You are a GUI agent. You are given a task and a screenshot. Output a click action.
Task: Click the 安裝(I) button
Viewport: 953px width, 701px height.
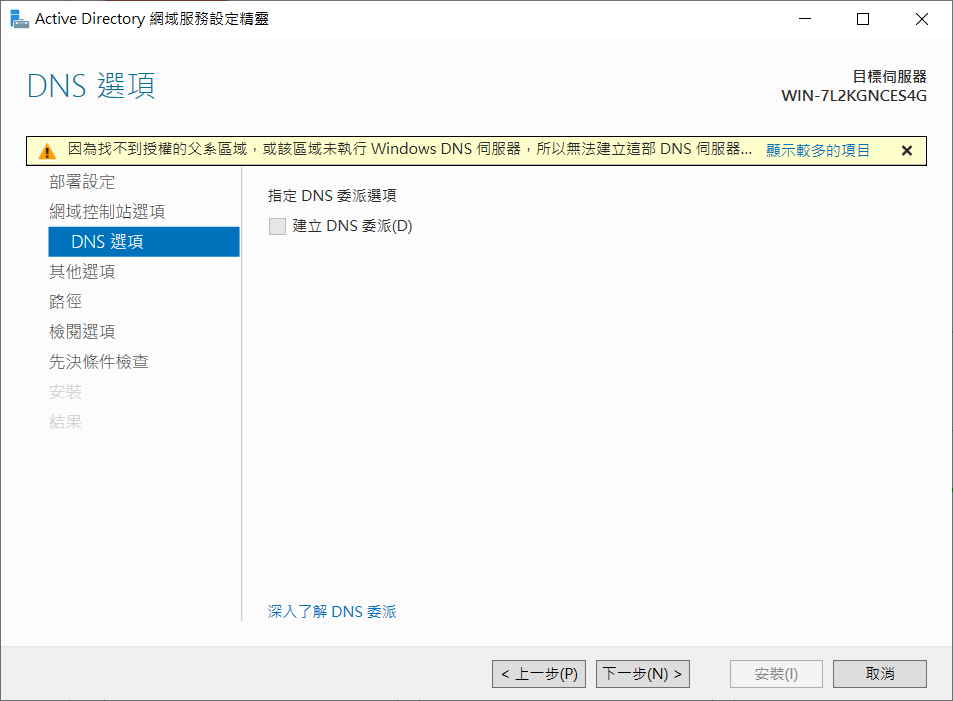pyautogui.click(x=776, y=674)
